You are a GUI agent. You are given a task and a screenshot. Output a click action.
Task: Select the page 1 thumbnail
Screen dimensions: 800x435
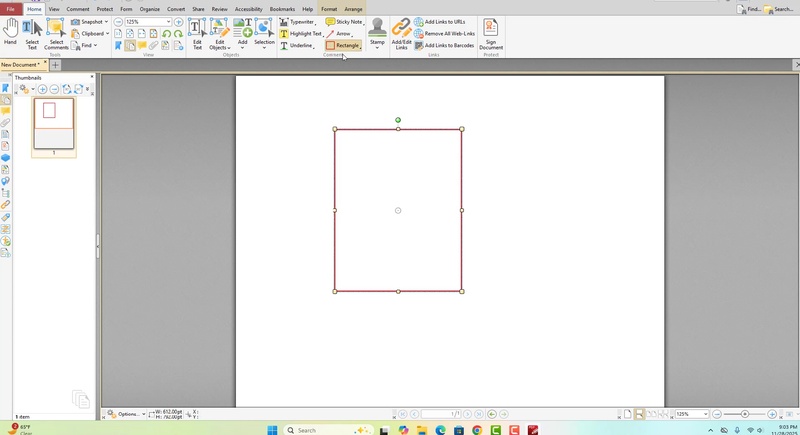pos(54,123)
